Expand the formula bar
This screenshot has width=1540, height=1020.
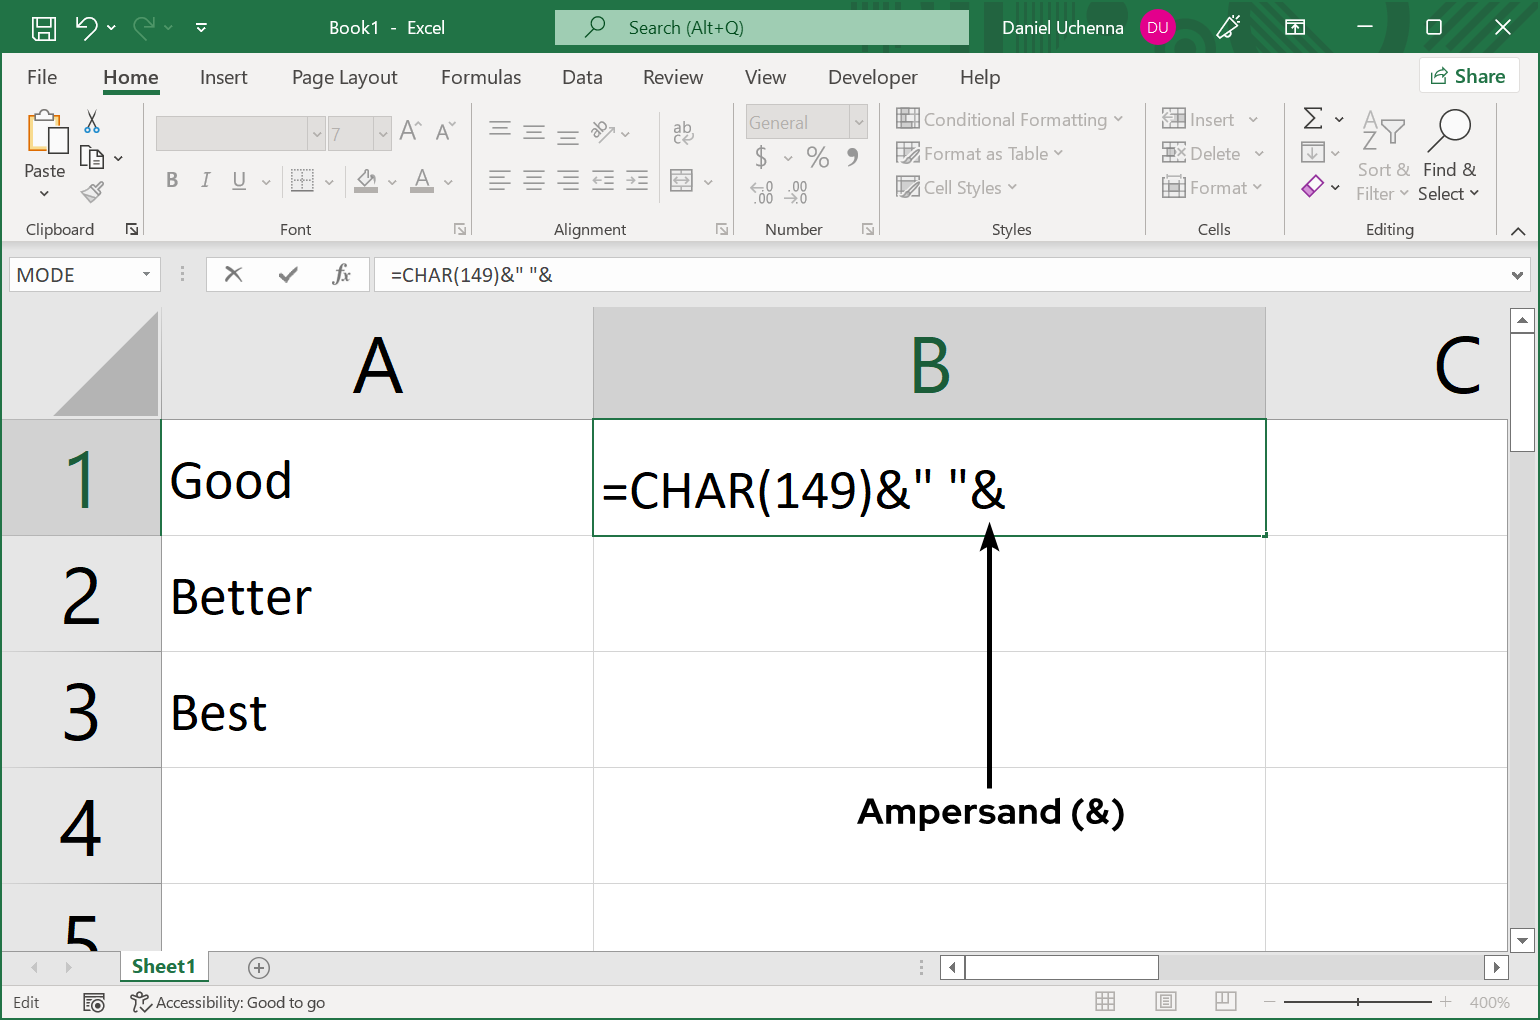(1517, 275)
